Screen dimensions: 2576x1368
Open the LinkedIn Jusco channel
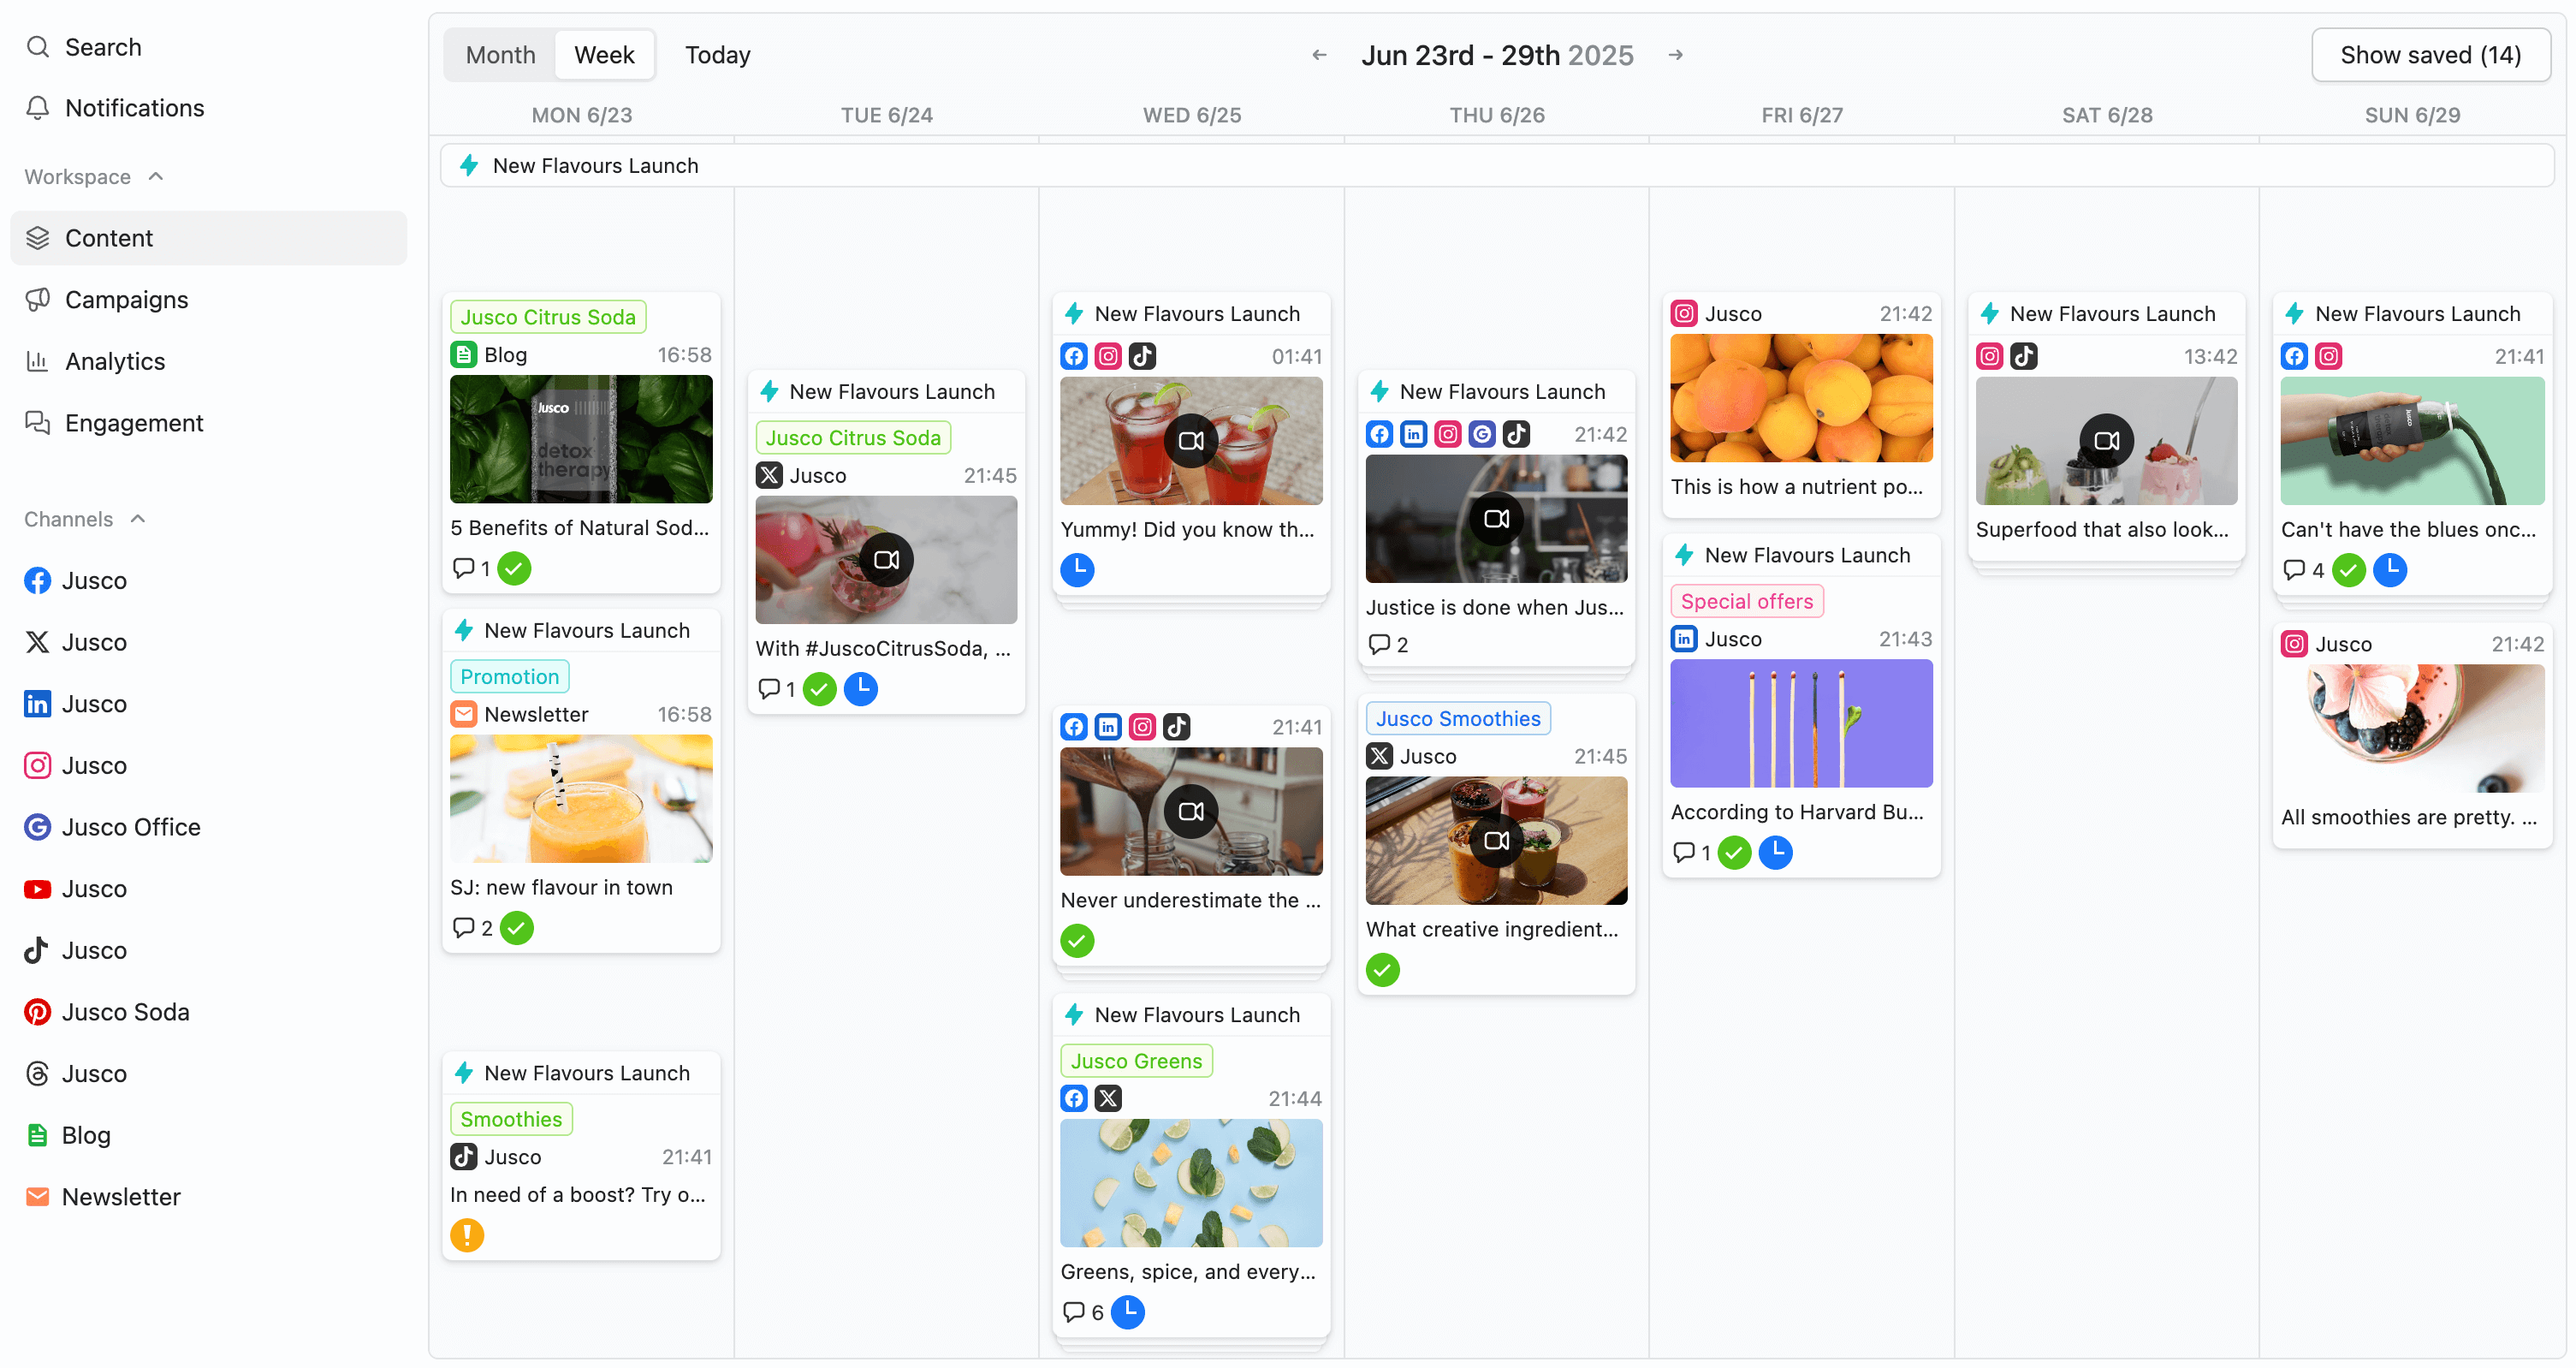tap(95, 703)
